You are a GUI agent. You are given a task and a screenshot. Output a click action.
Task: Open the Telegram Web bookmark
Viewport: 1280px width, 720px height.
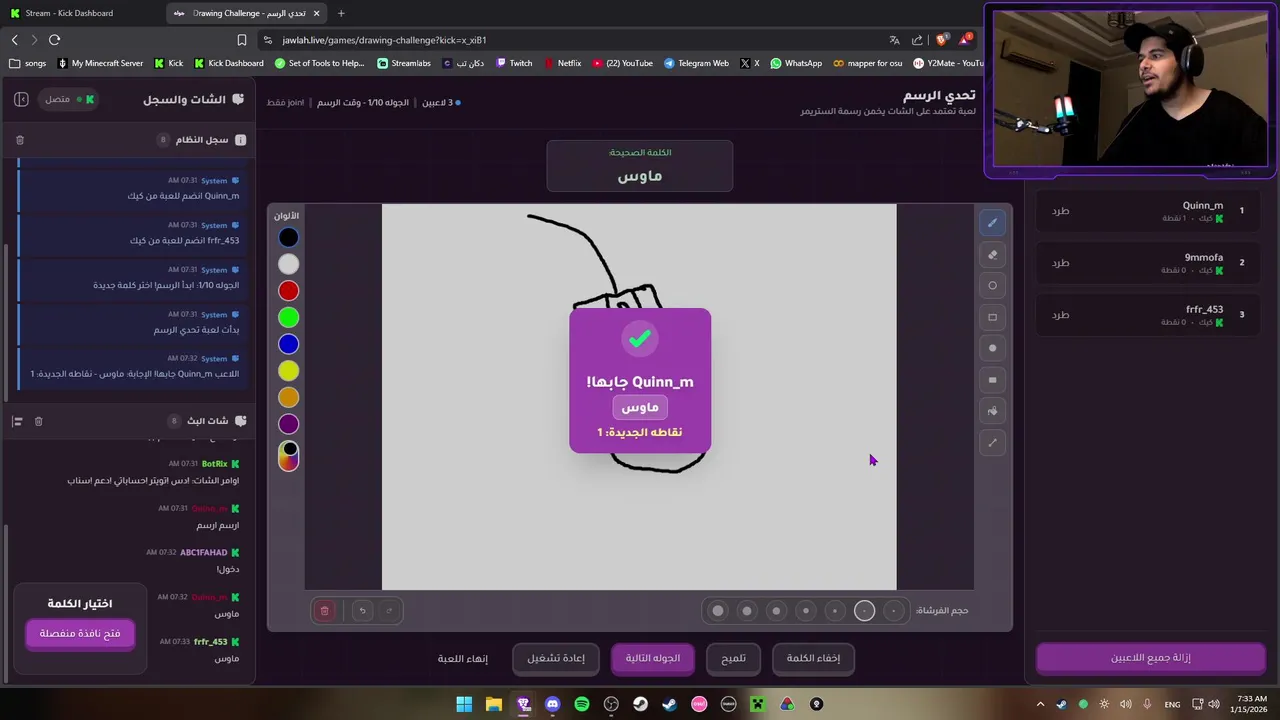click(x=696, y=63)
